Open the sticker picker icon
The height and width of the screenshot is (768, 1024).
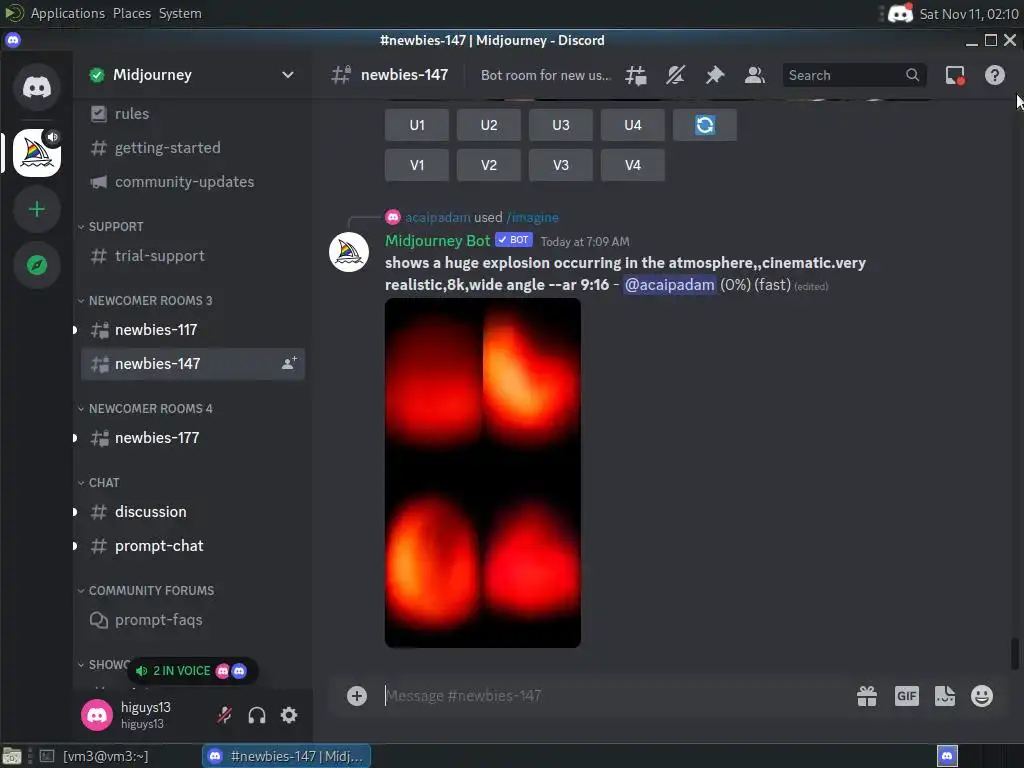pyautogui.click(x=944, y=696)
